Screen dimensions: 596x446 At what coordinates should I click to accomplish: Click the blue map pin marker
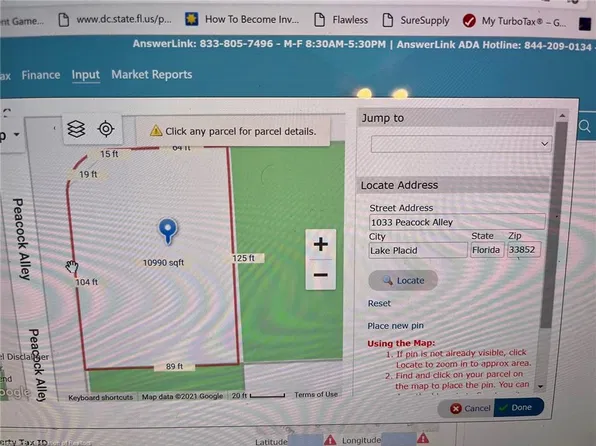pyautogui.click(x=168, y=231)
